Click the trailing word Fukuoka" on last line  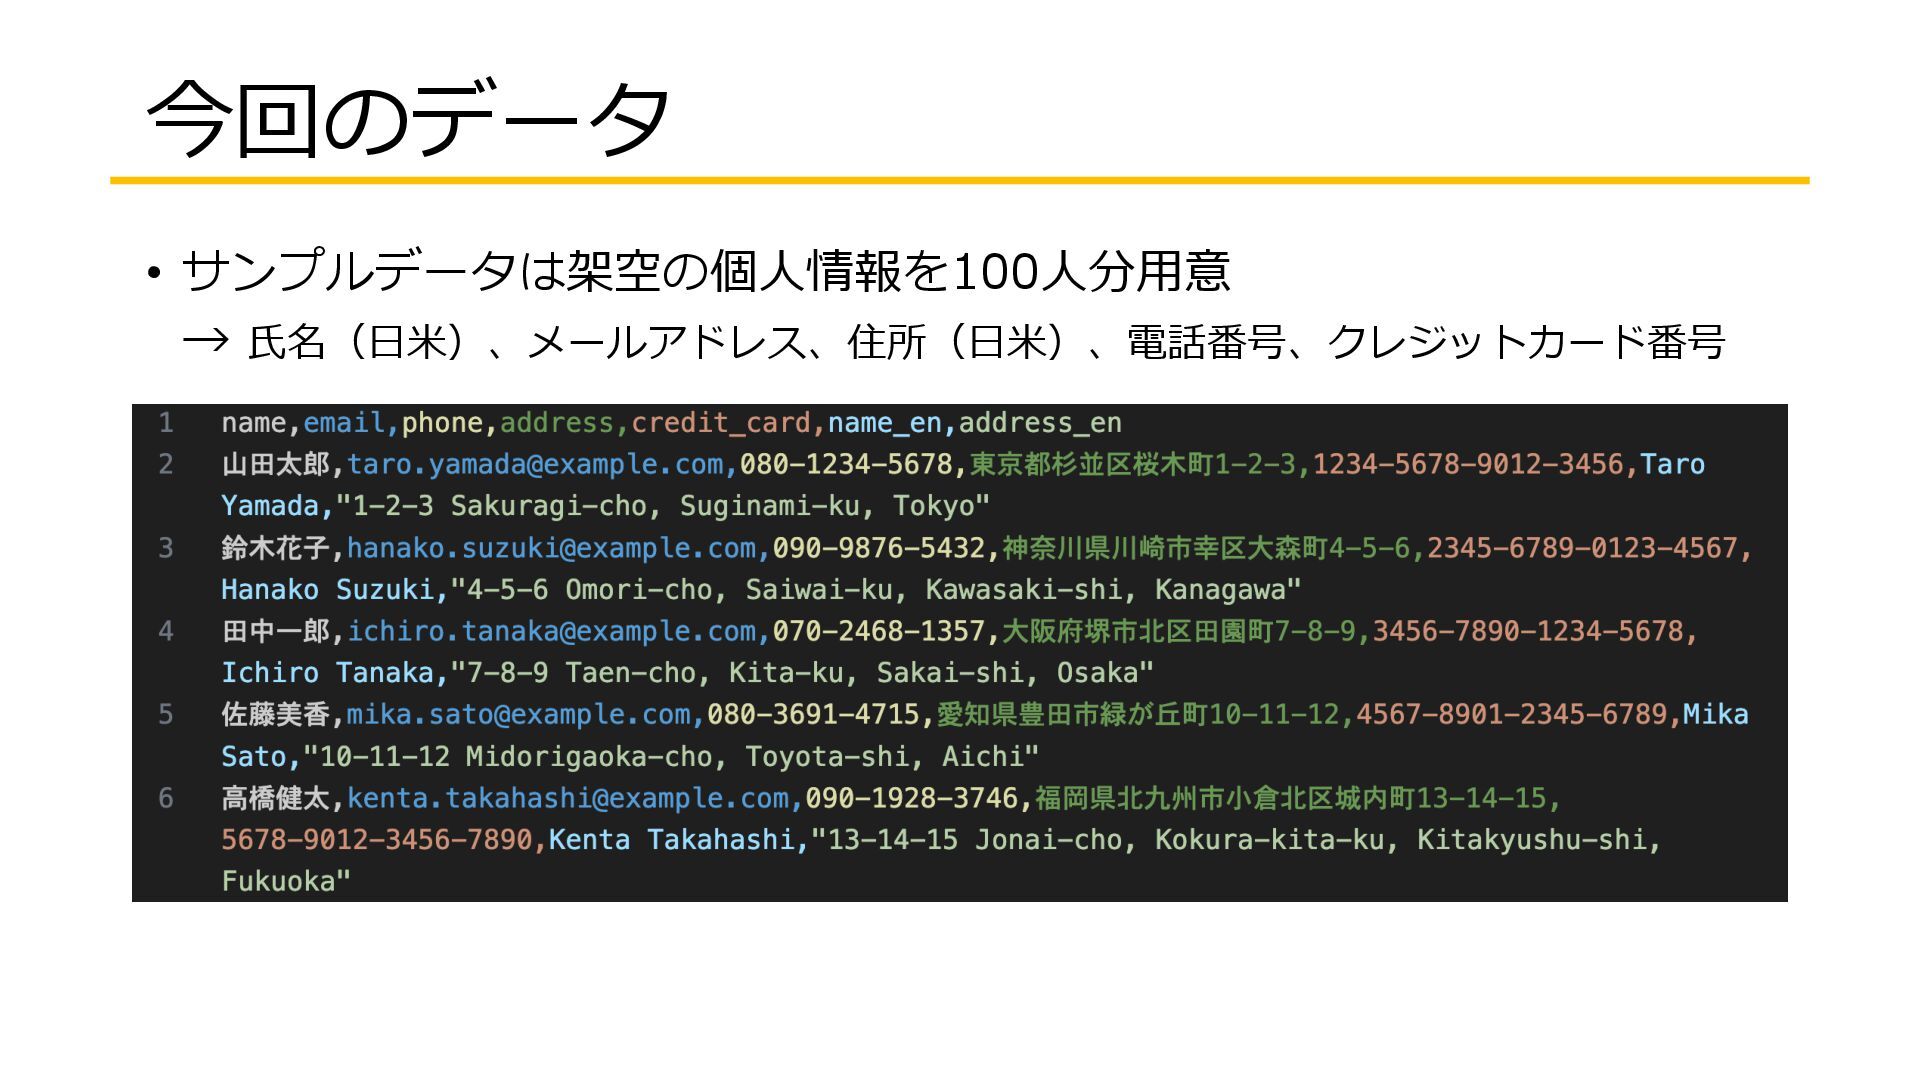[286, 881]
